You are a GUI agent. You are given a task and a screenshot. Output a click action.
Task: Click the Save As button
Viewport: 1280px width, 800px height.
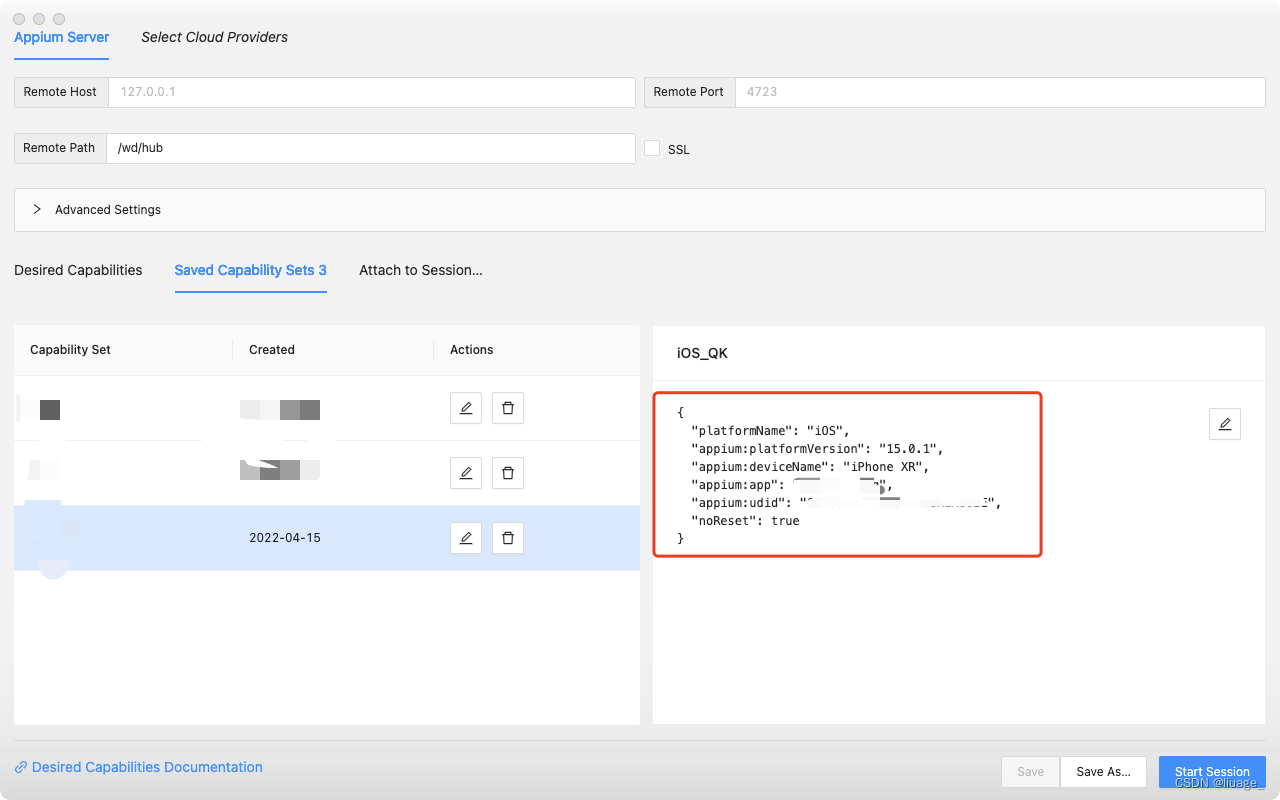pos(1103,772)
